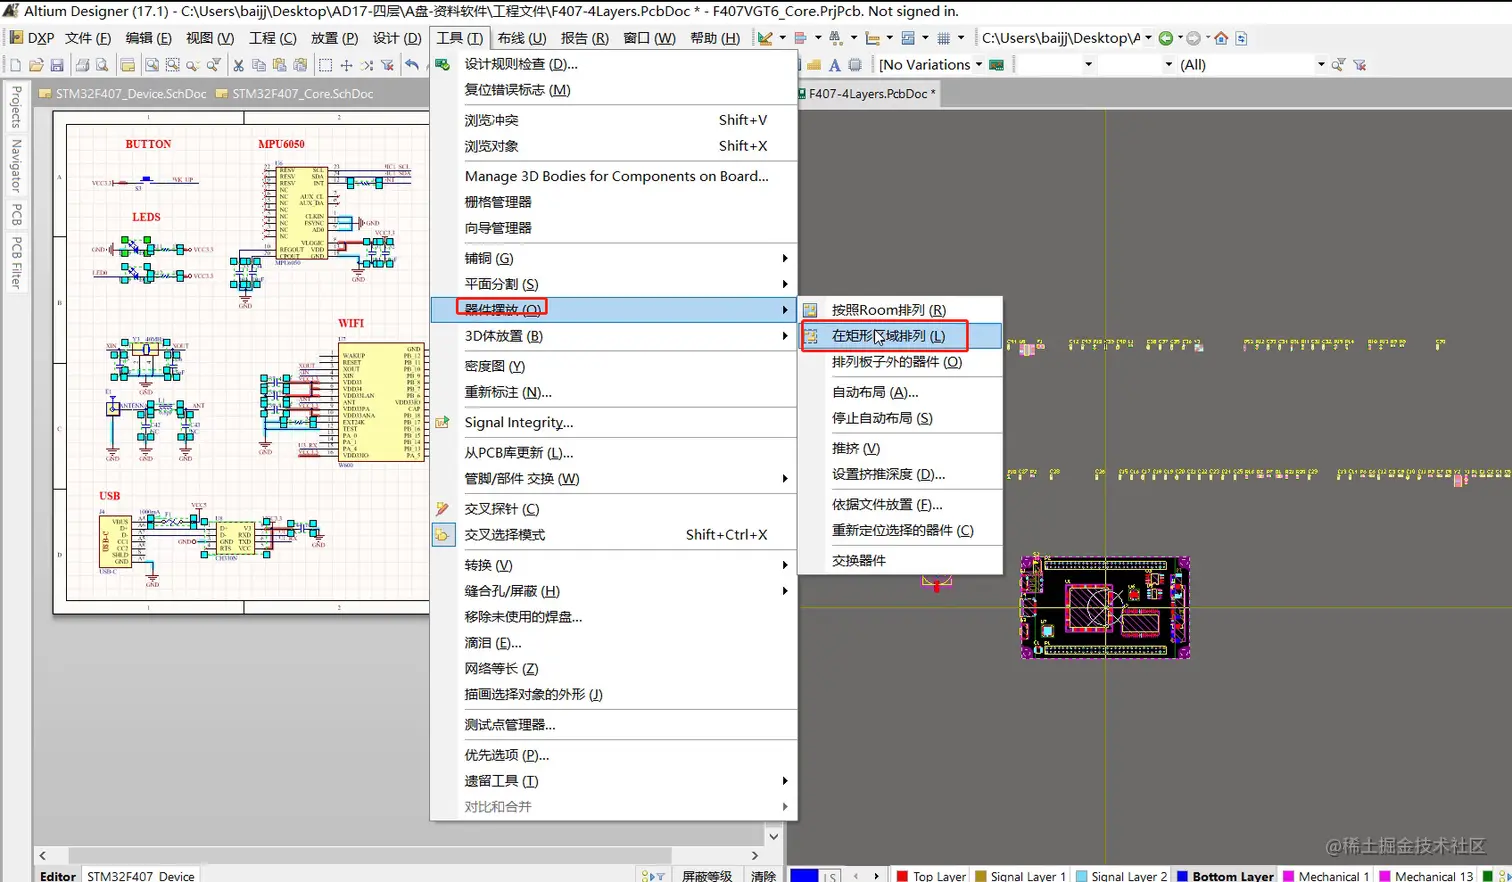Viewport: 1512px width, 882px height.
Task: Click the Signal Layer 1 color swatch
Action: [x=981, y=876]
